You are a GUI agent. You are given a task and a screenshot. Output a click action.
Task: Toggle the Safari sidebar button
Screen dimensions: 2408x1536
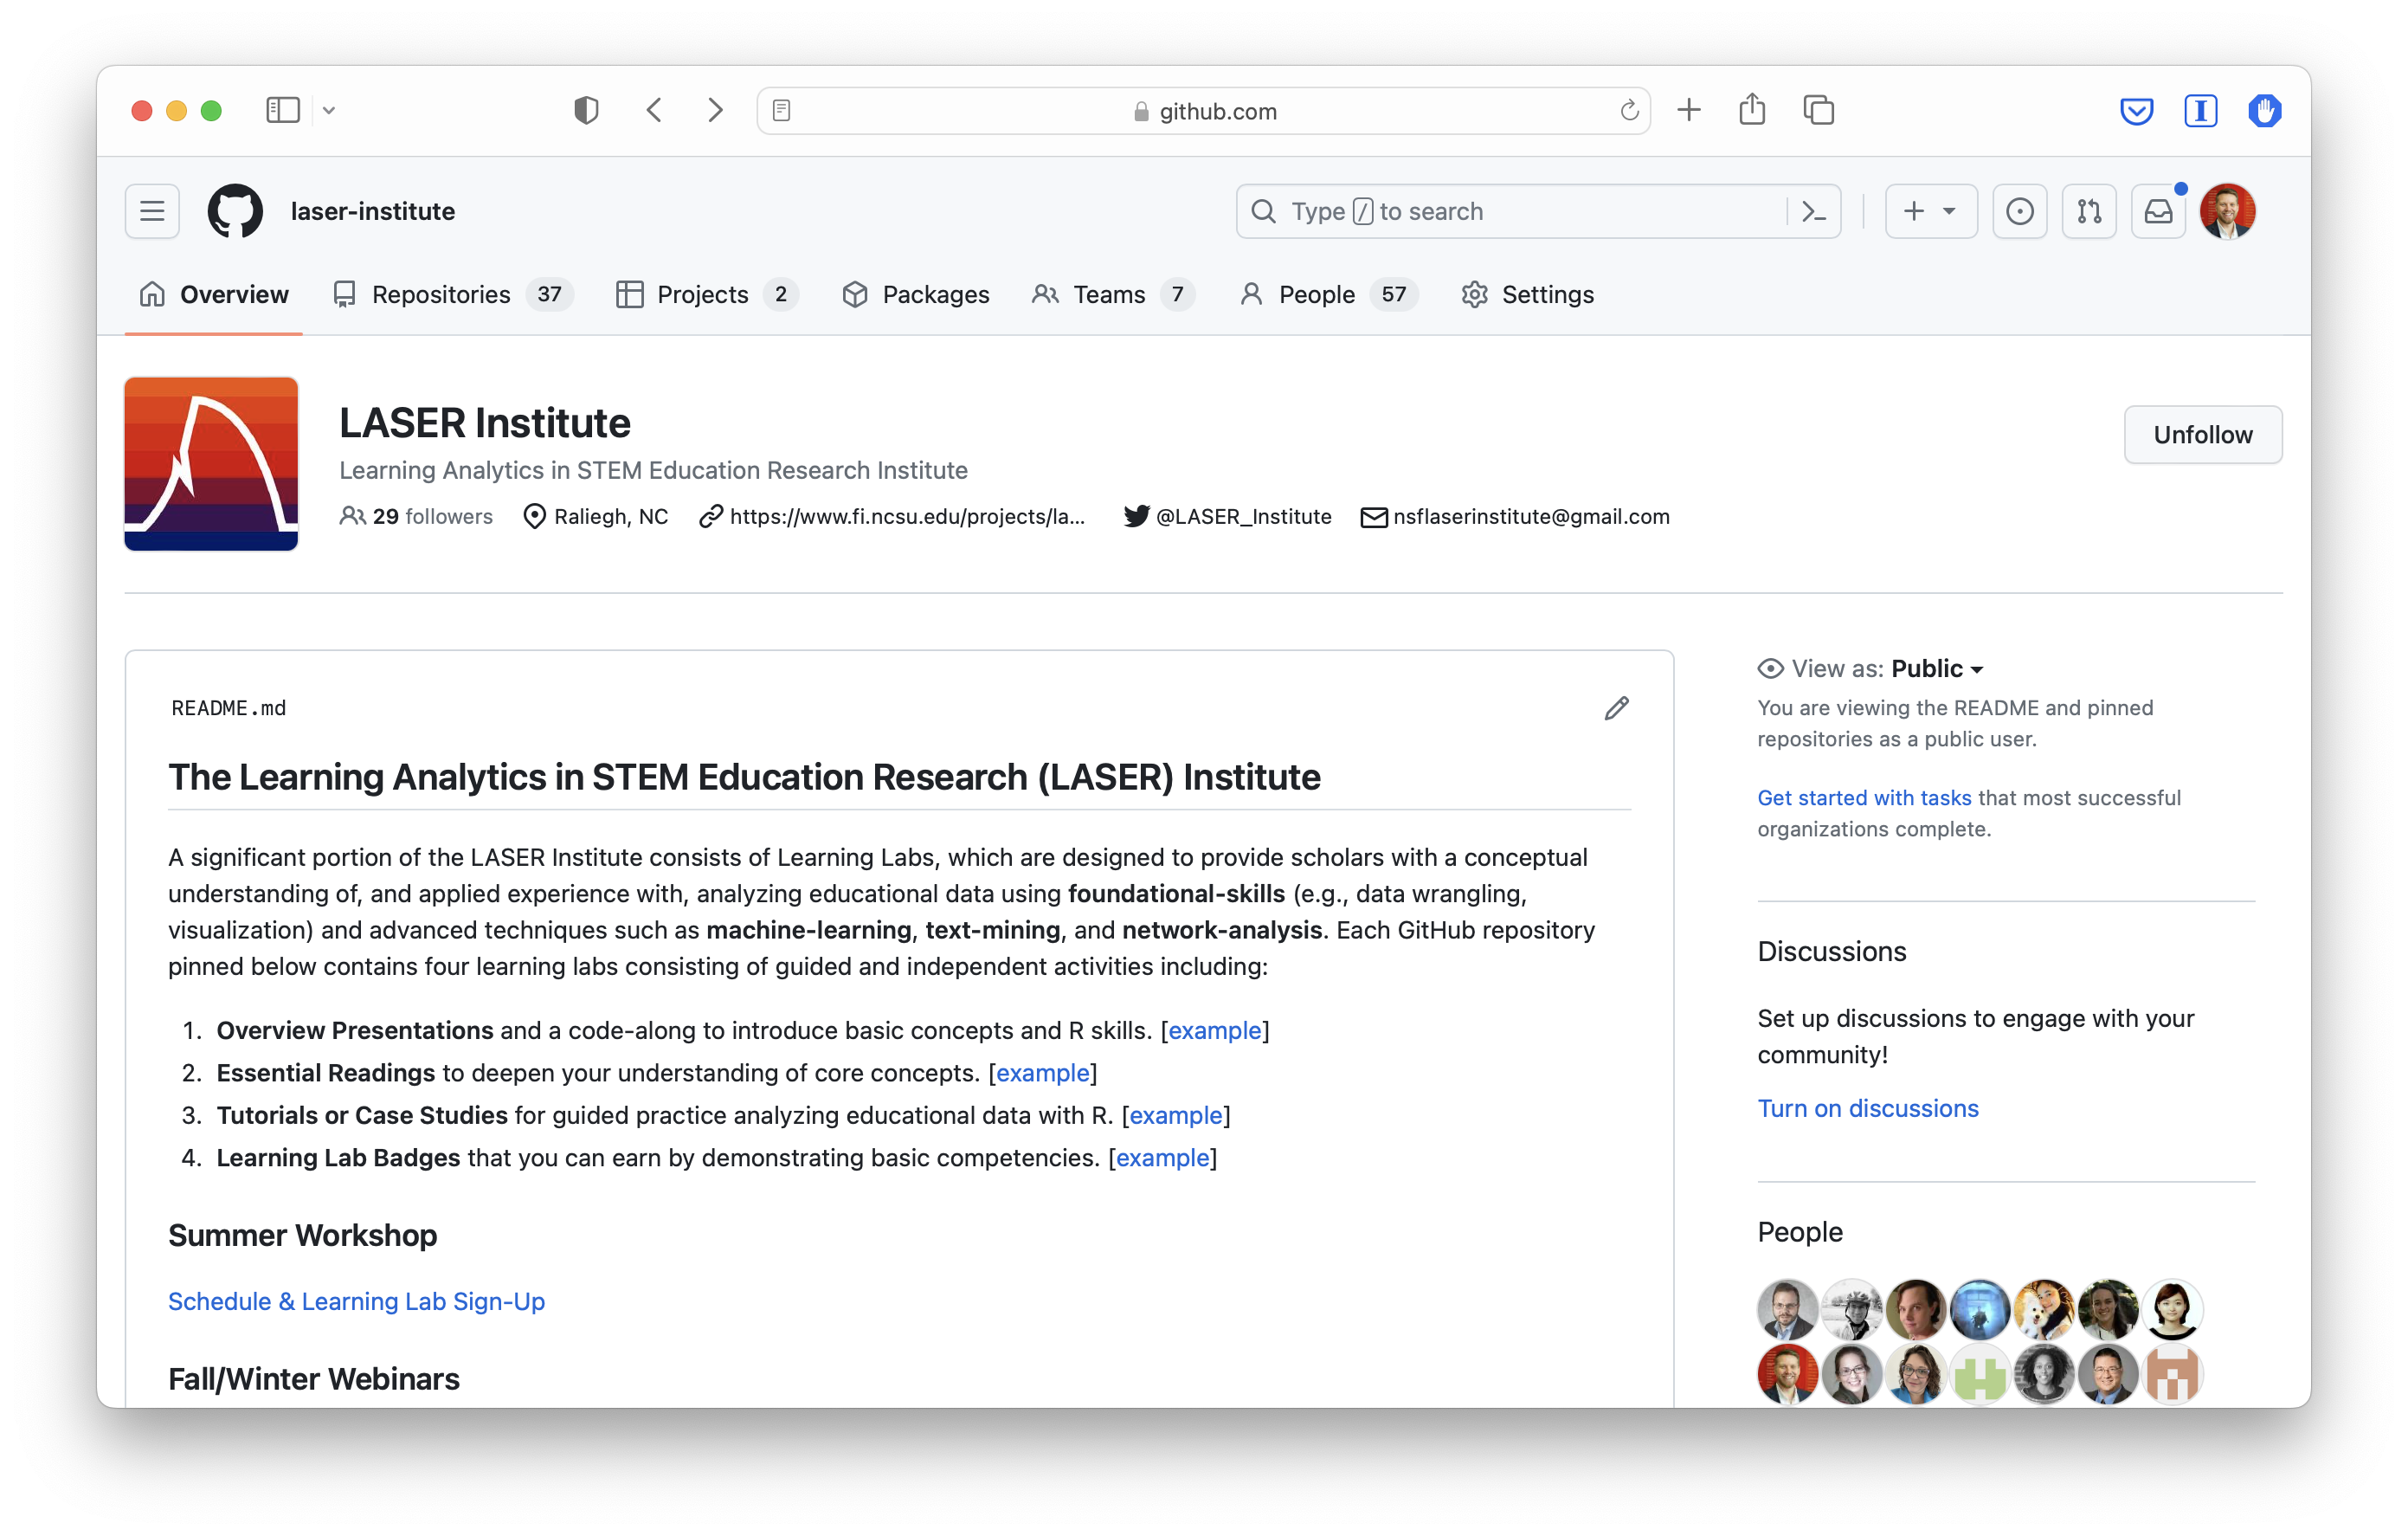click(283, 110)
